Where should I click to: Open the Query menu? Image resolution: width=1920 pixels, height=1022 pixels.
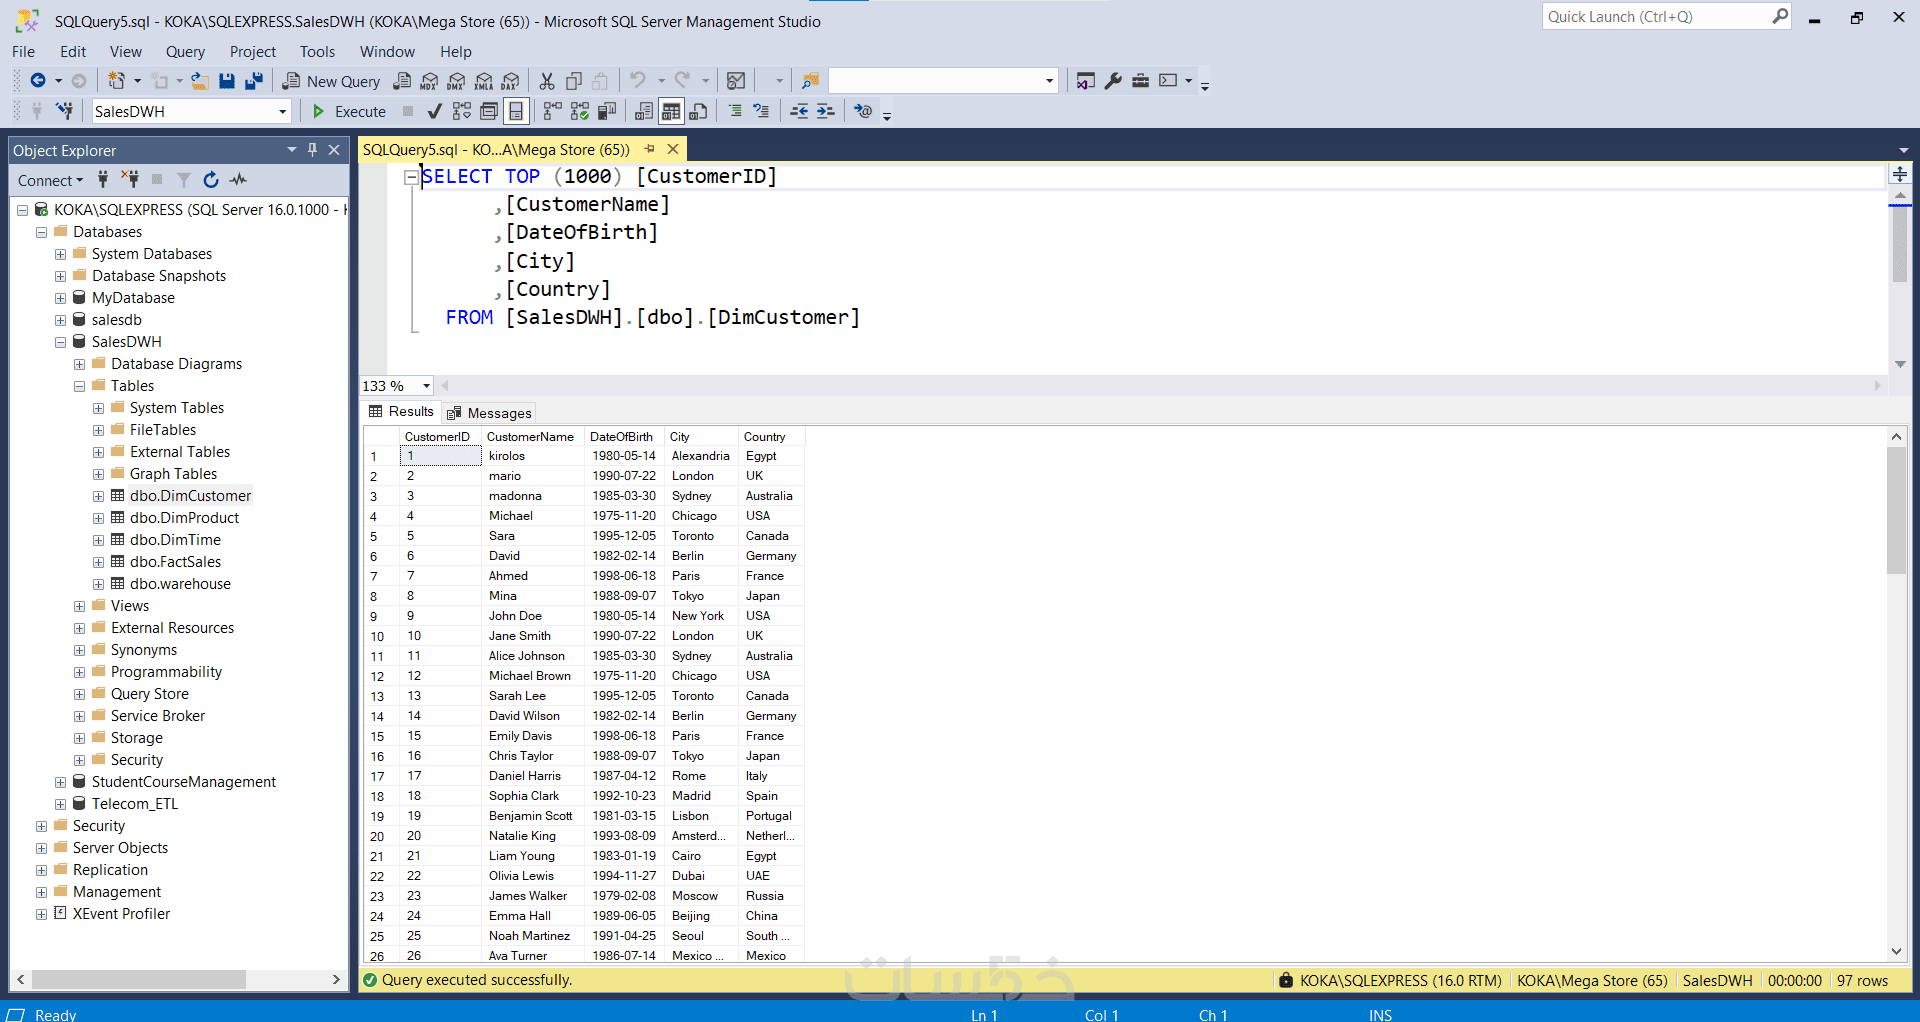point(185,52)
